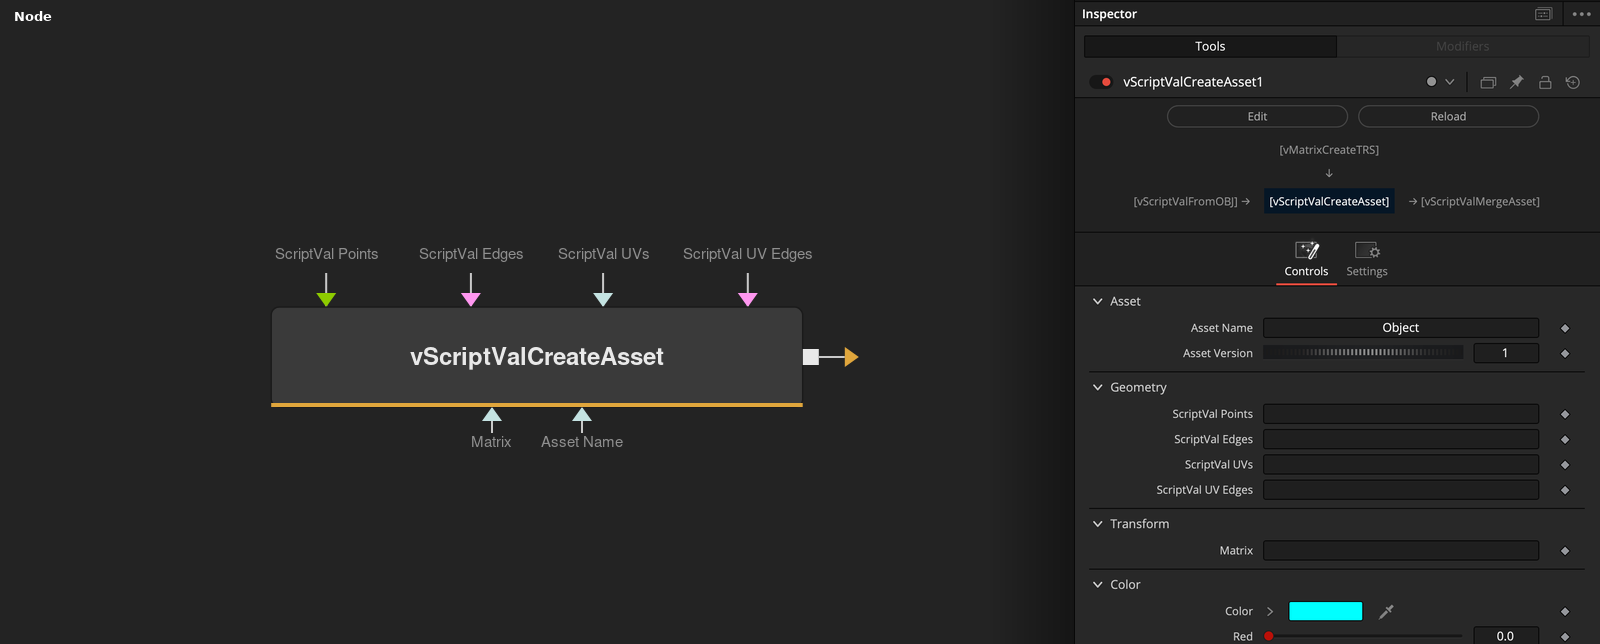This screenshot has width=1600, height=644.
Task: Pin the vScriptValCreateAsset1 tool controls
Action: click(x=1516, y=82)
